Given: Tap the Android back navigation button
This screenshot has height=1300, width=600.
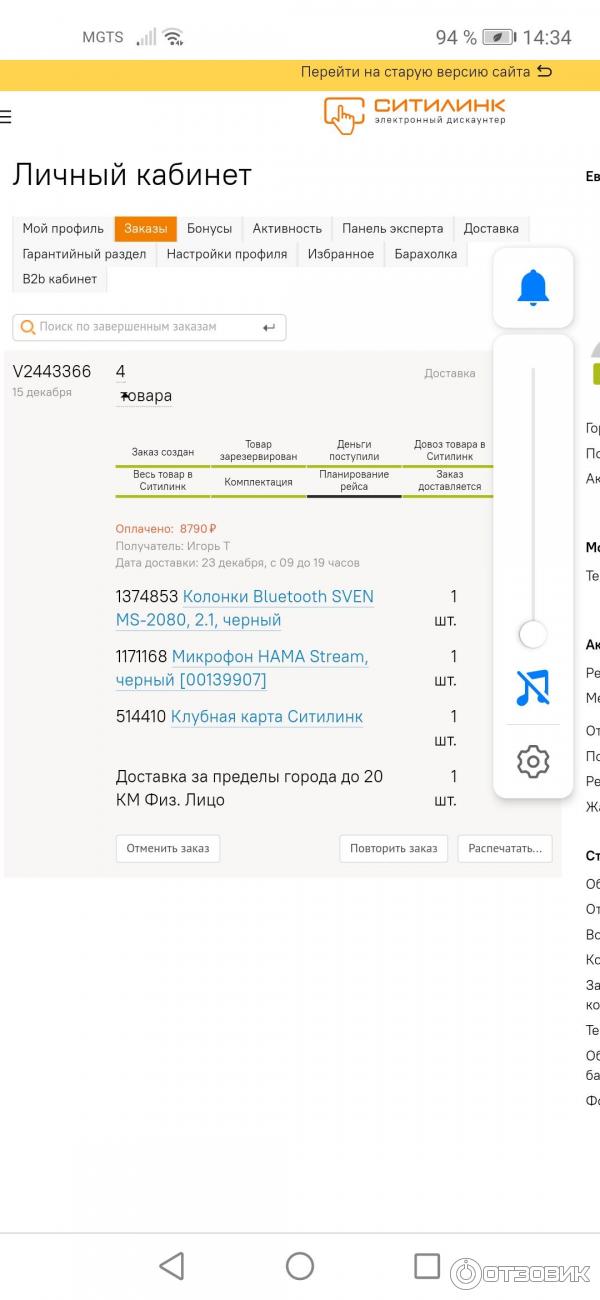Looking at the screenshot, I should click(172, 1266).
